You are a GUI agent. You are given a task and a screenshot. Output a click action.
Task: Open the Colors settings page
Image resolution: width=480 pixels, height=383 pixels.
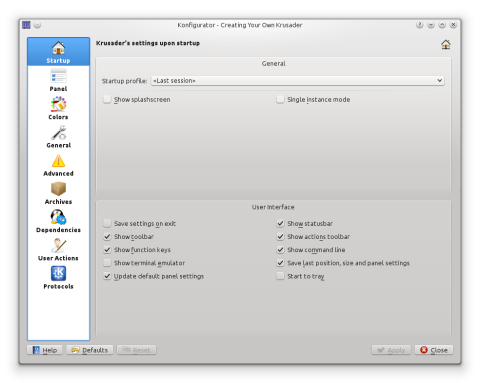click(58, 108)
